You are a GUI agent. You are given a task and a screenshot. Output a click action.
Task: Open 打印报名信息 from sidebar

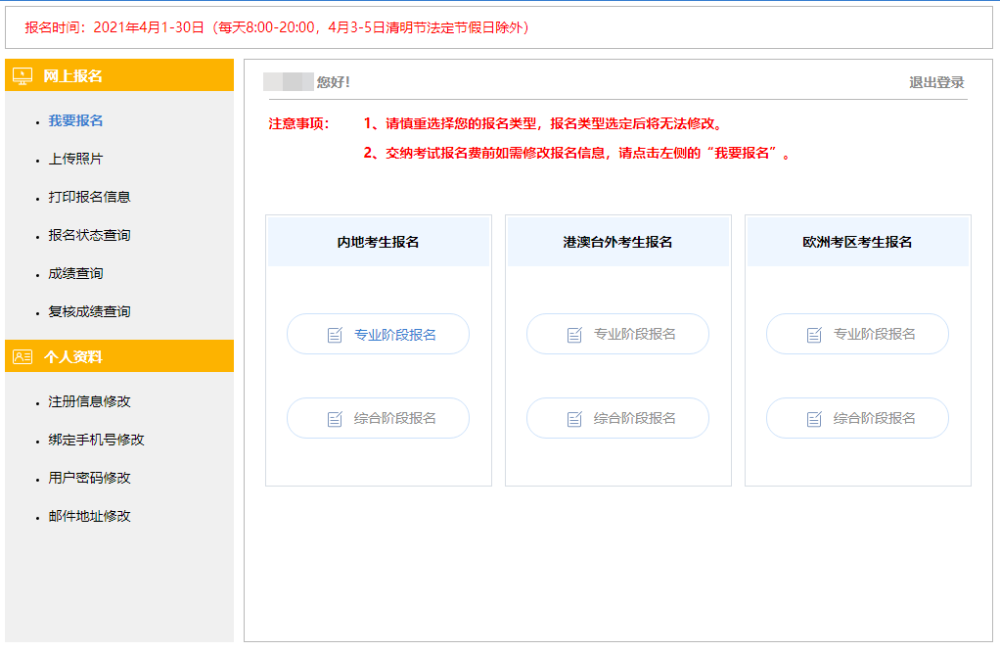[89, 197]
